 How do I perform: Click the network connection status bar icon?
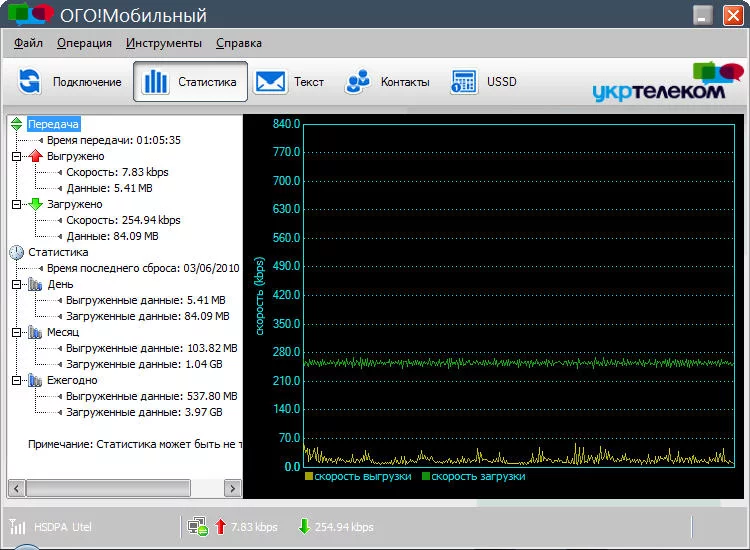[x=197, y=527]
